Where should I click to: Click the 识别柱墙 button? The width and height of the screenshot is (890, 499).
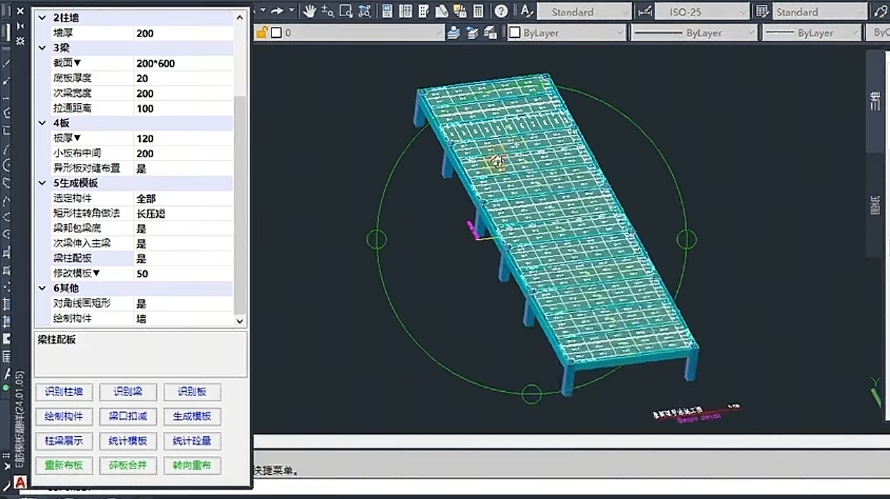pos(64,392)
